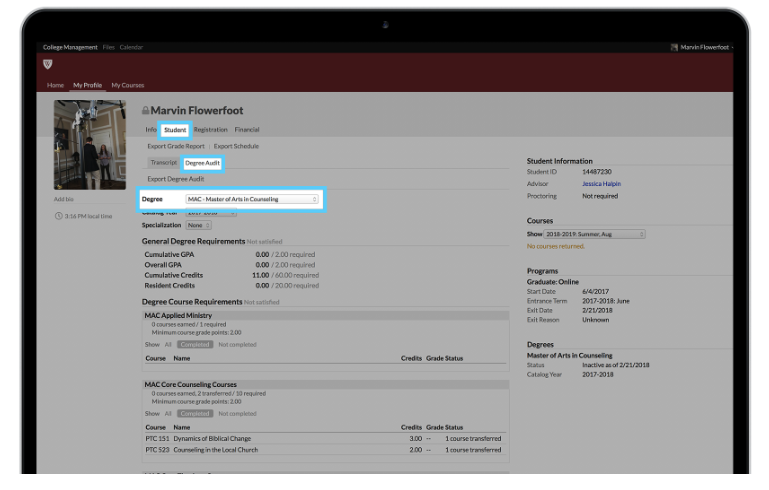Click the shield logo icon
The image size is (769, 490).
(48, 65)
